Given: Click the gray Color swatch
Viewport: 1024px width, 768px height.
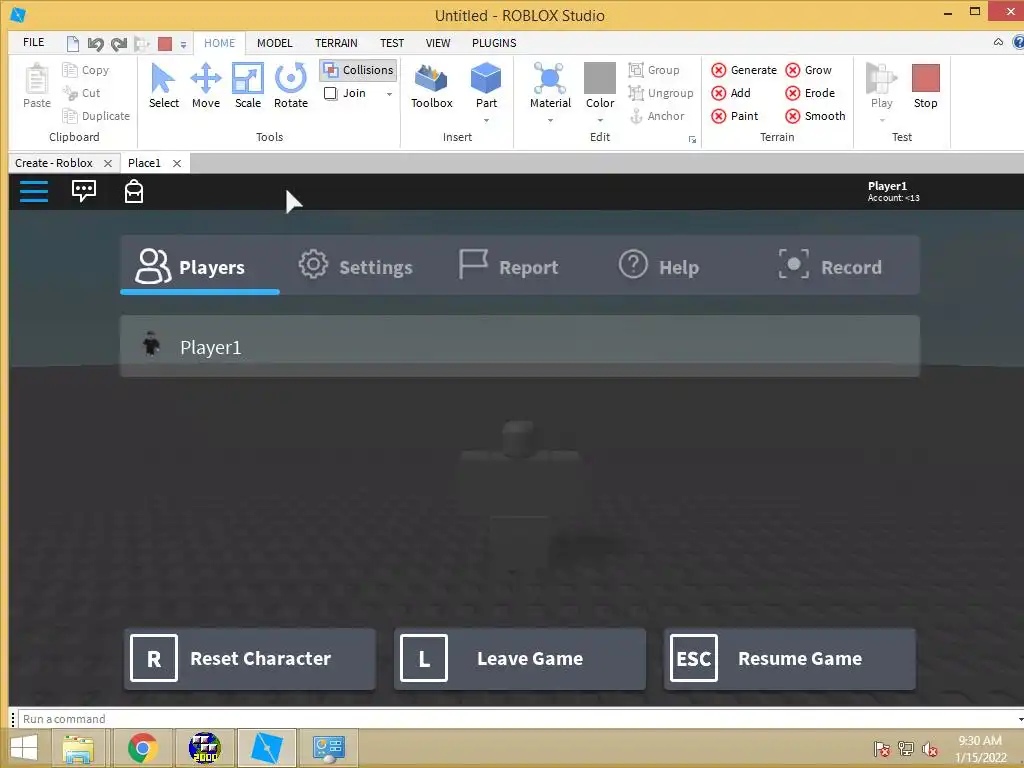Looking at the screenshot, I should pyautogui.click(x=600, y=78).
